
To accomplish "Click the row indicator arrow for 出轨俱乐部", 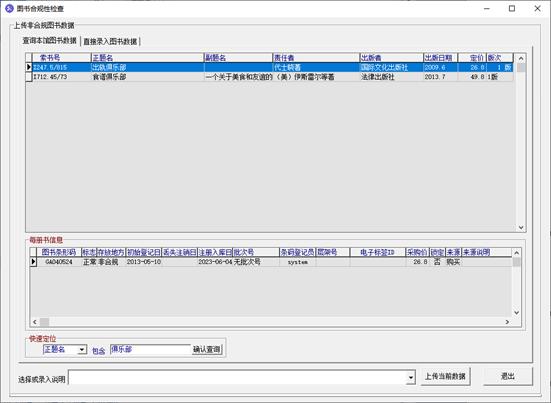I will pos(29,67).
